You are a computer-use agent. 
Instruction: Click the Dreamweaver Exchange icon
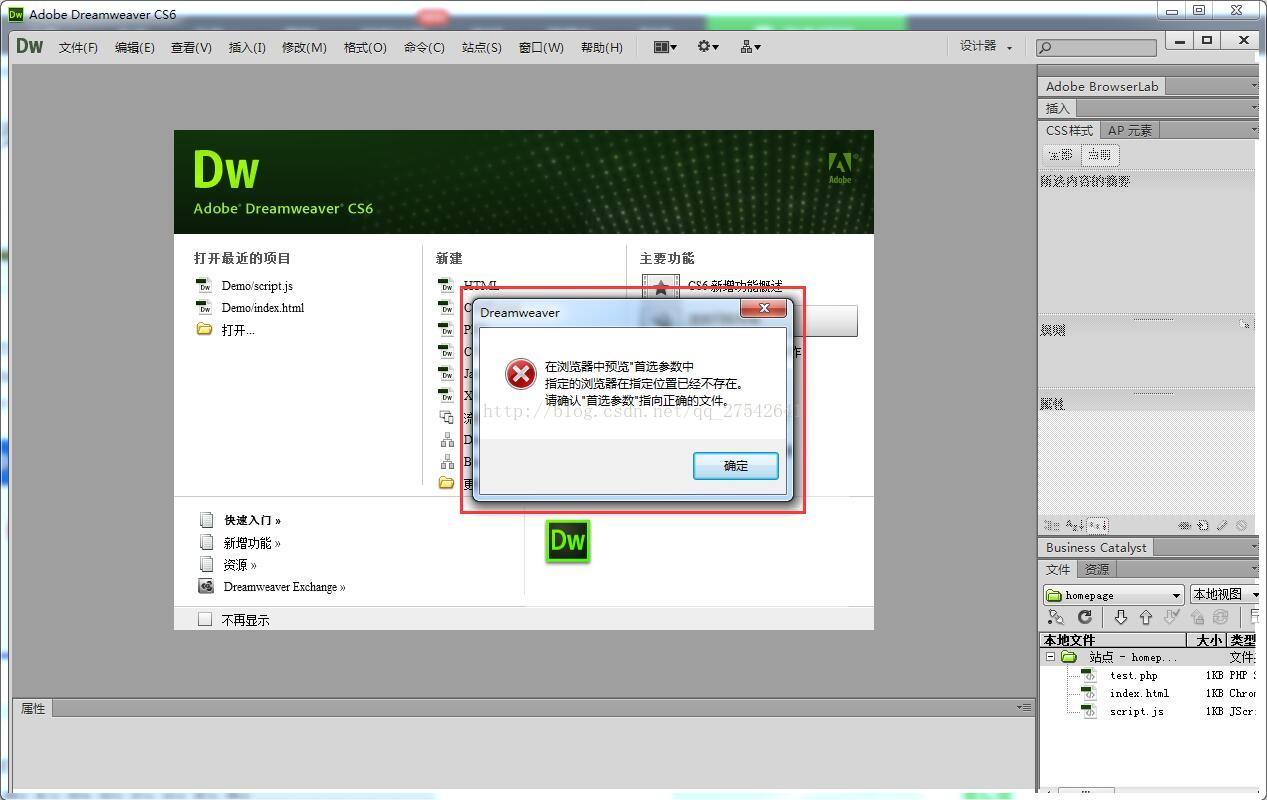click(206, 586)
